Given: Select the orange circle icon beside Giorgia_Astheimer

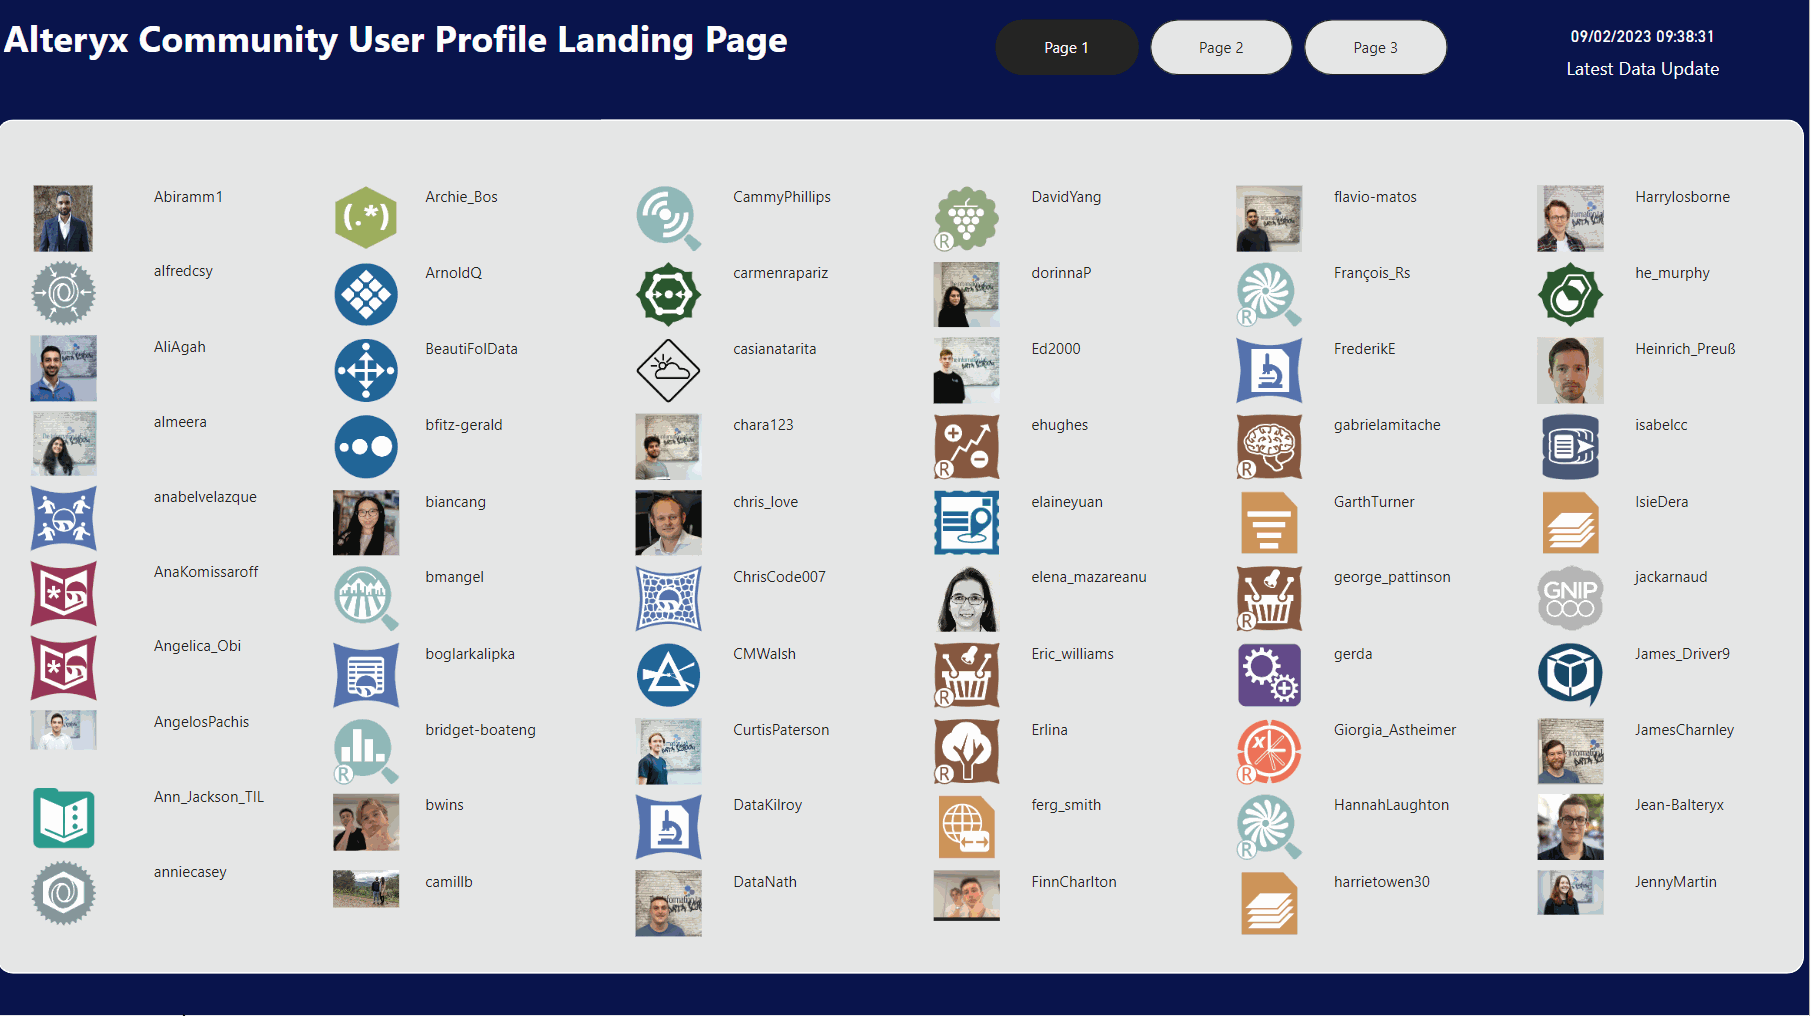Looking at the screenshot, I should [x=1269, y=751].
